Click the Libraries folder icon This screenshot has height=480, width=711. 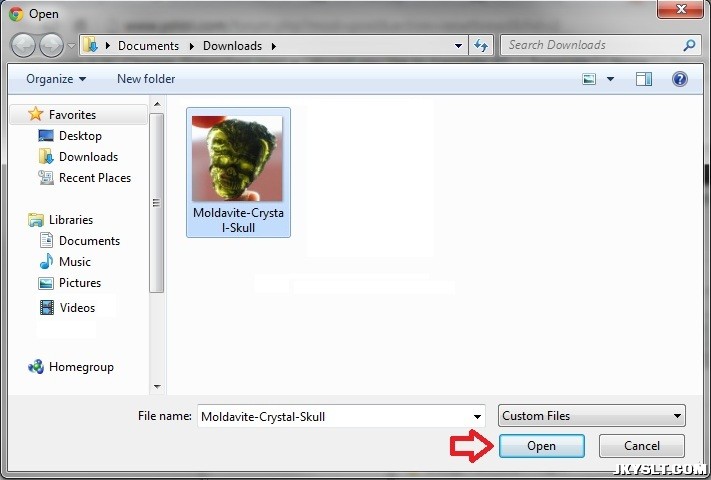[35, 220]
